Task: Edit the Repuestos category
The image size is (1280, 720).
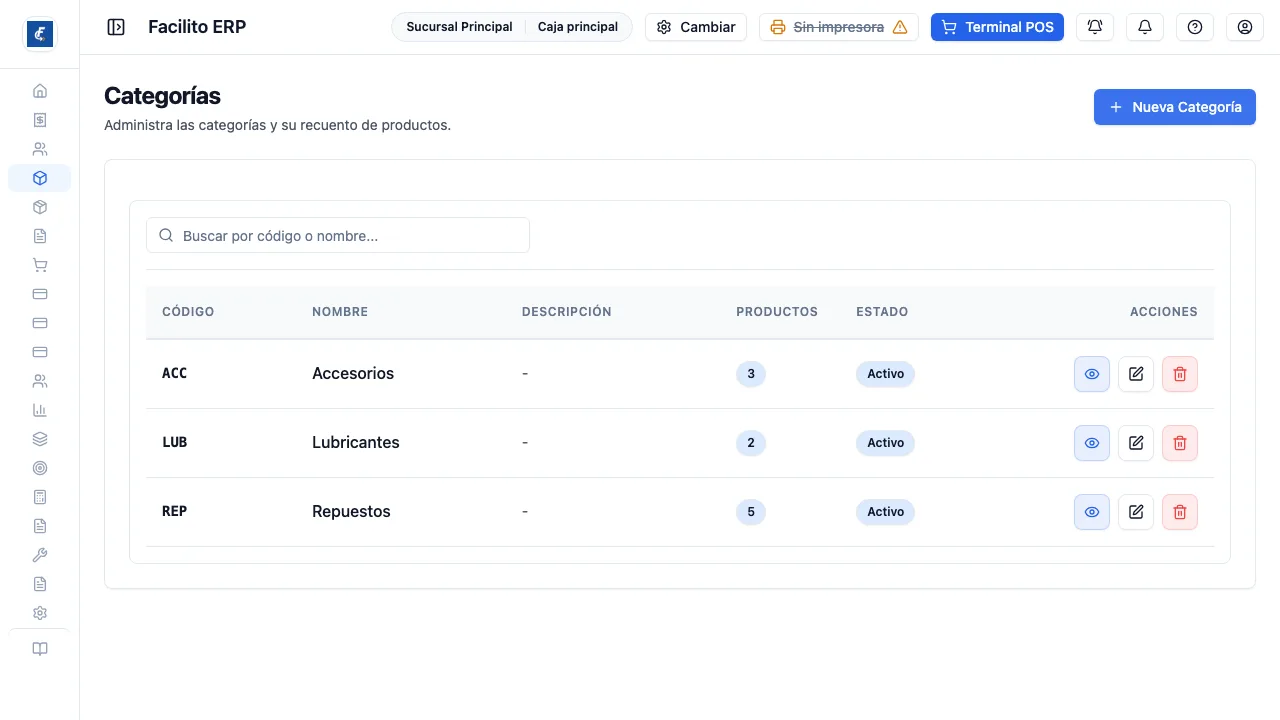Action: pyautogui.click(x=1136, y=512)
